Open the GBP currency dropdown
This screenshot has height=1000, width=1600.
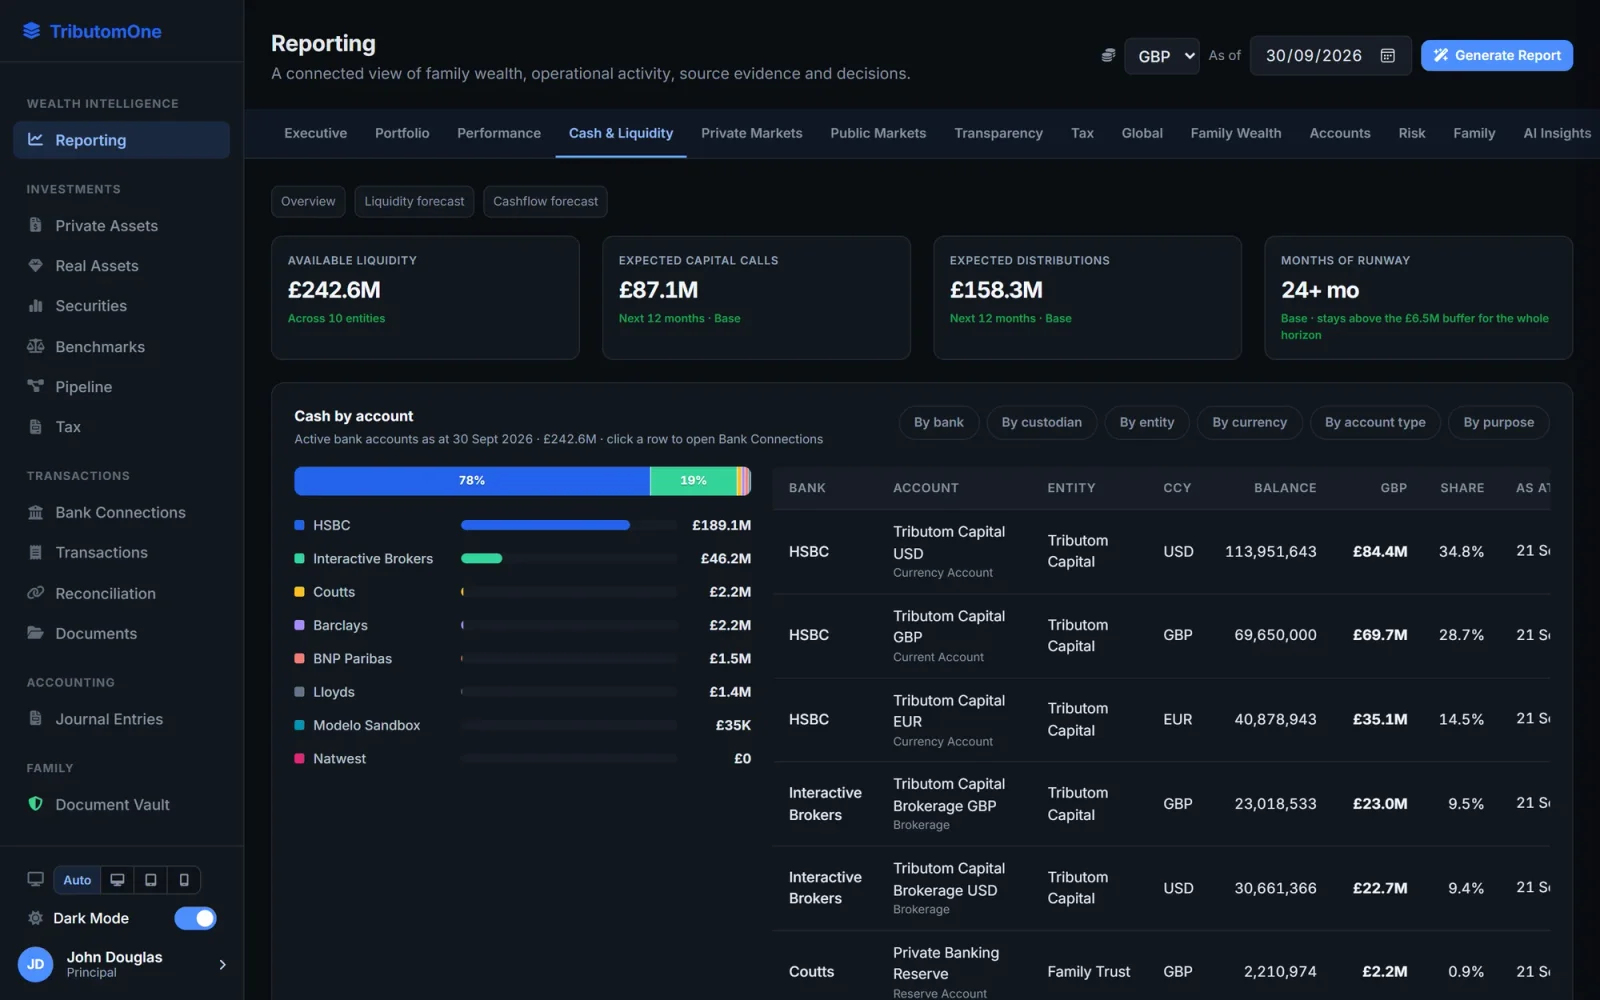click(1162, 56)
